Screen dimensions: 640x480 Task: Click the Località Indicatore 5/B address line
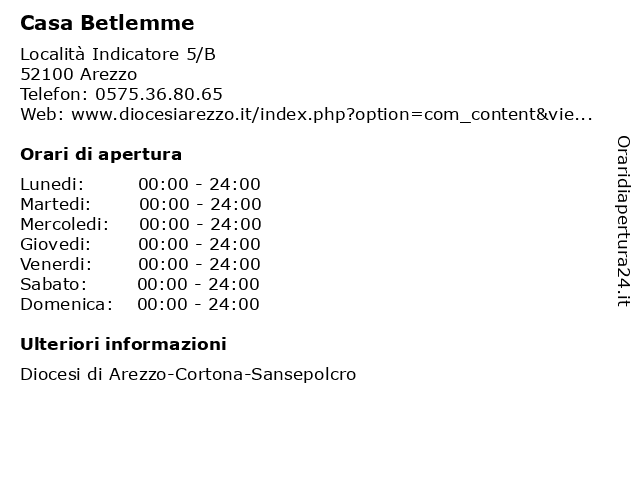pos(118,54)
